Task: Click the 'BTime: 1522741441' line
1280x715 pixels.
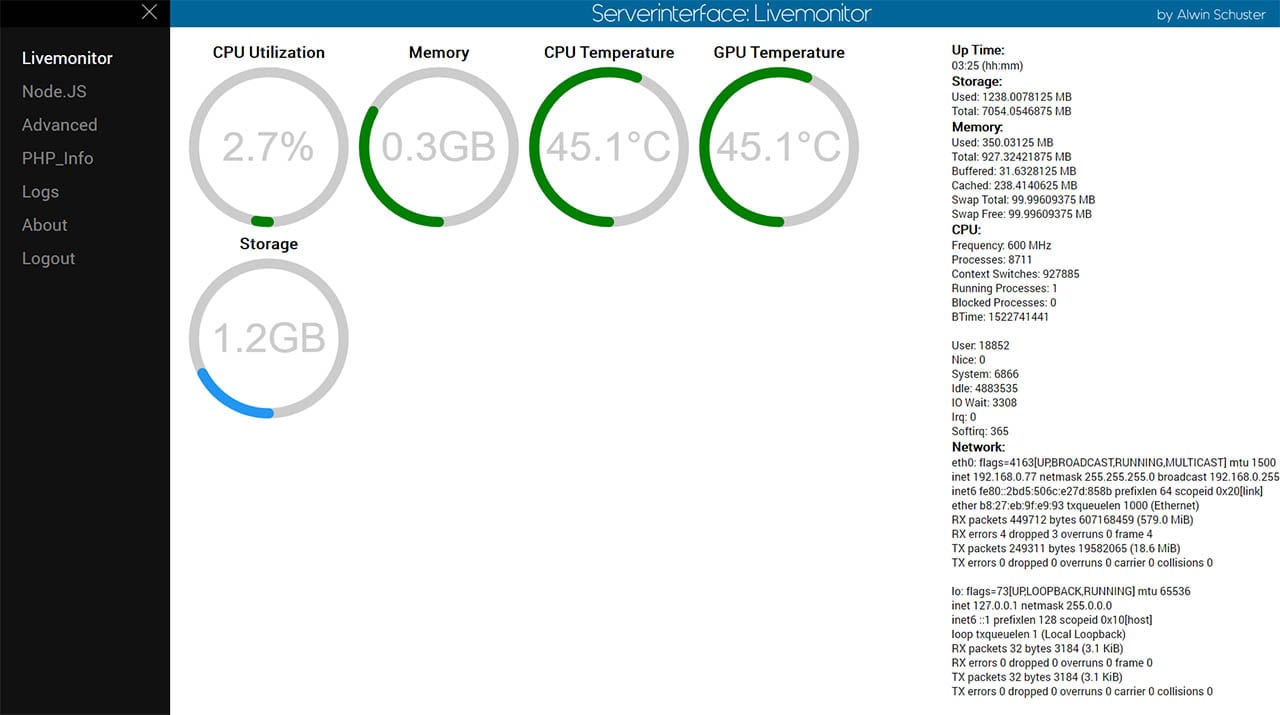Action: click(x=1000, y=317)
